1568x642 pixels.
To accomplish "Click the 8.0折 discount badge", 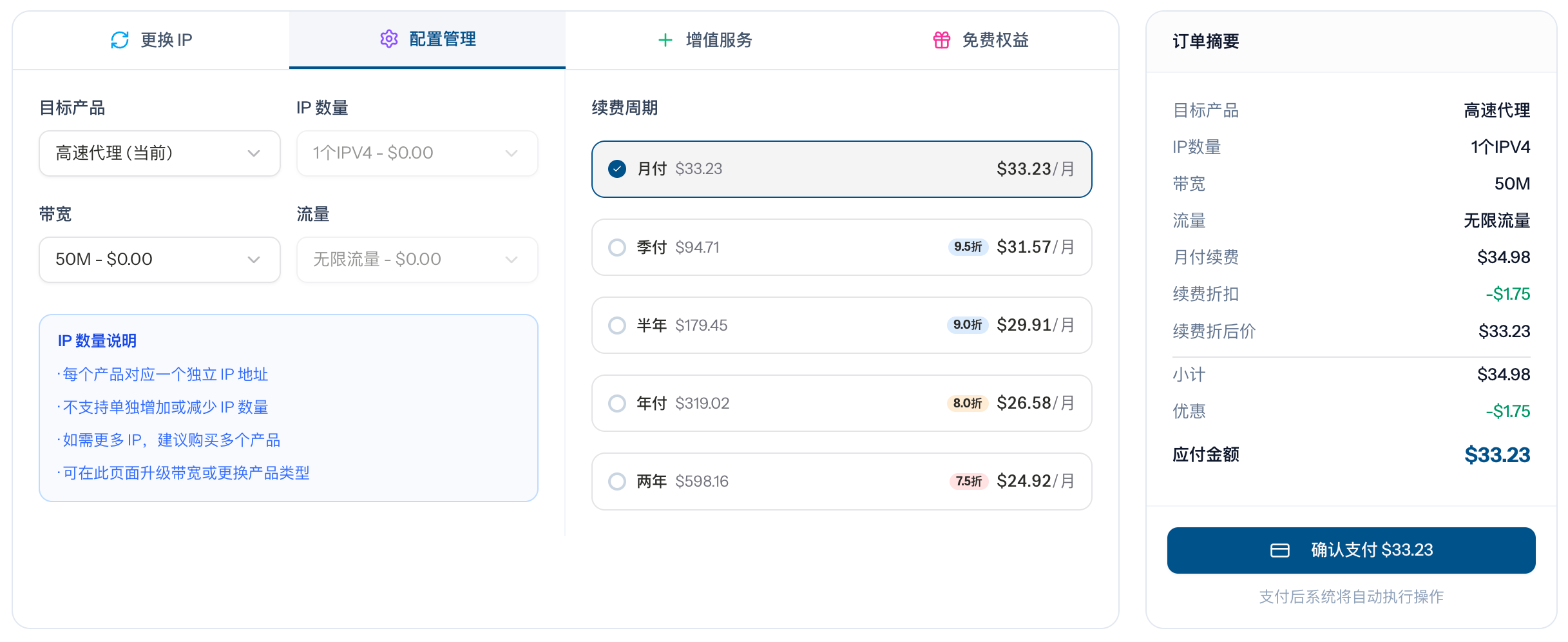I will click(968, 403).
